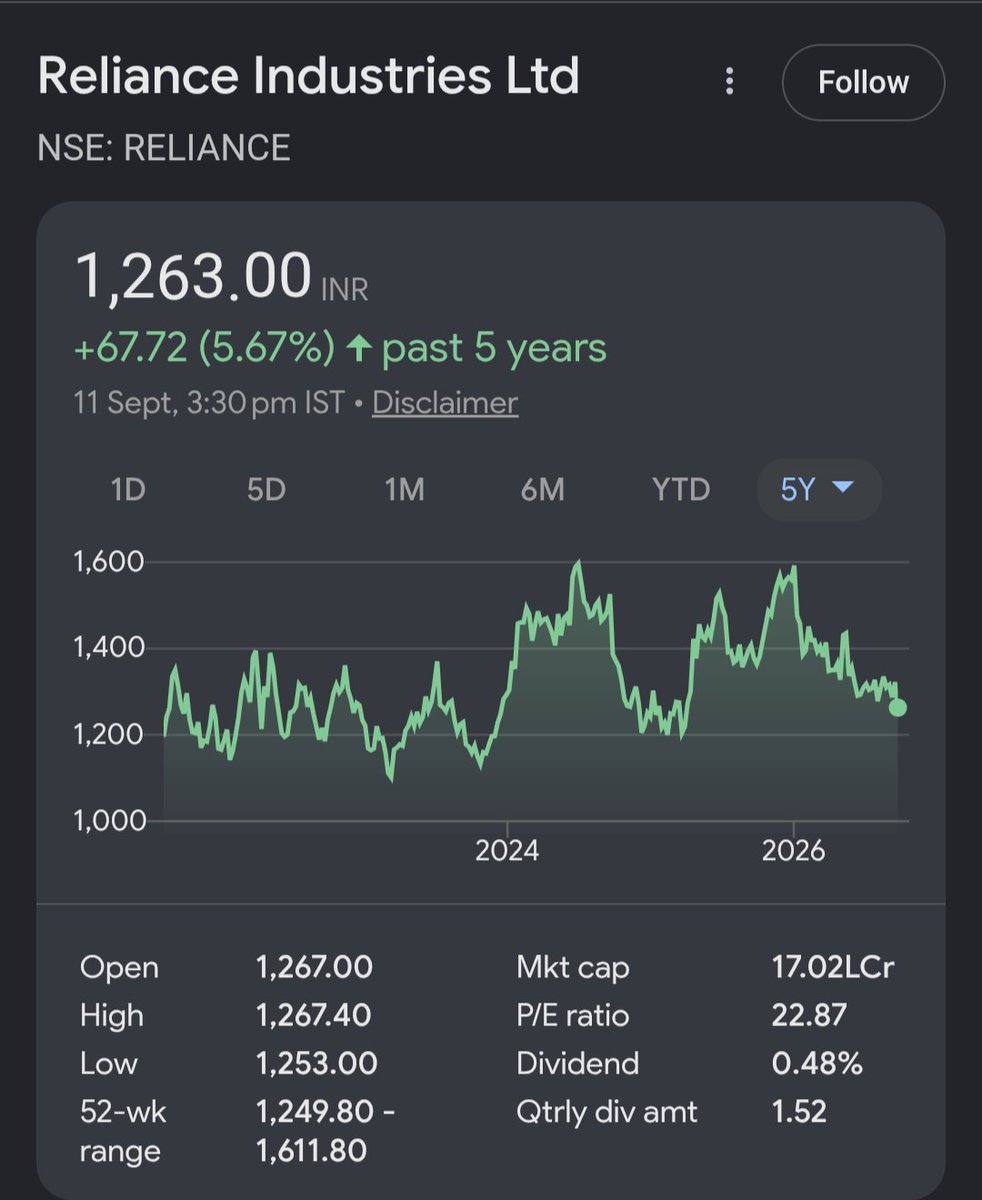Click the Open value 1,267.00
982x1200 pixels.
315,967
